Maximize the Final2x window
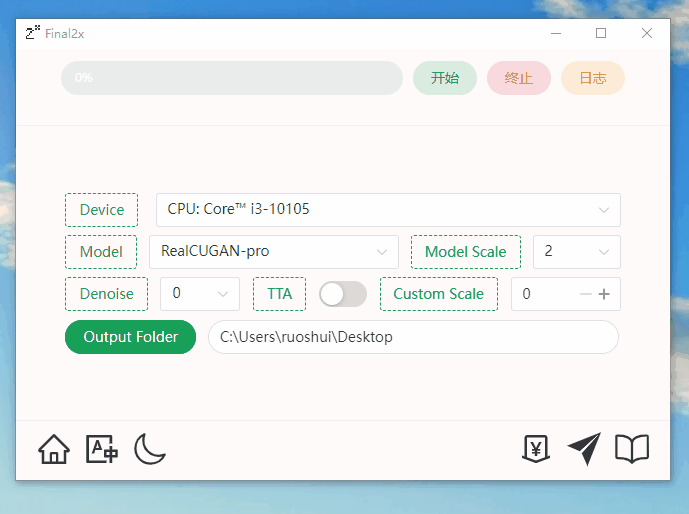 601,33
